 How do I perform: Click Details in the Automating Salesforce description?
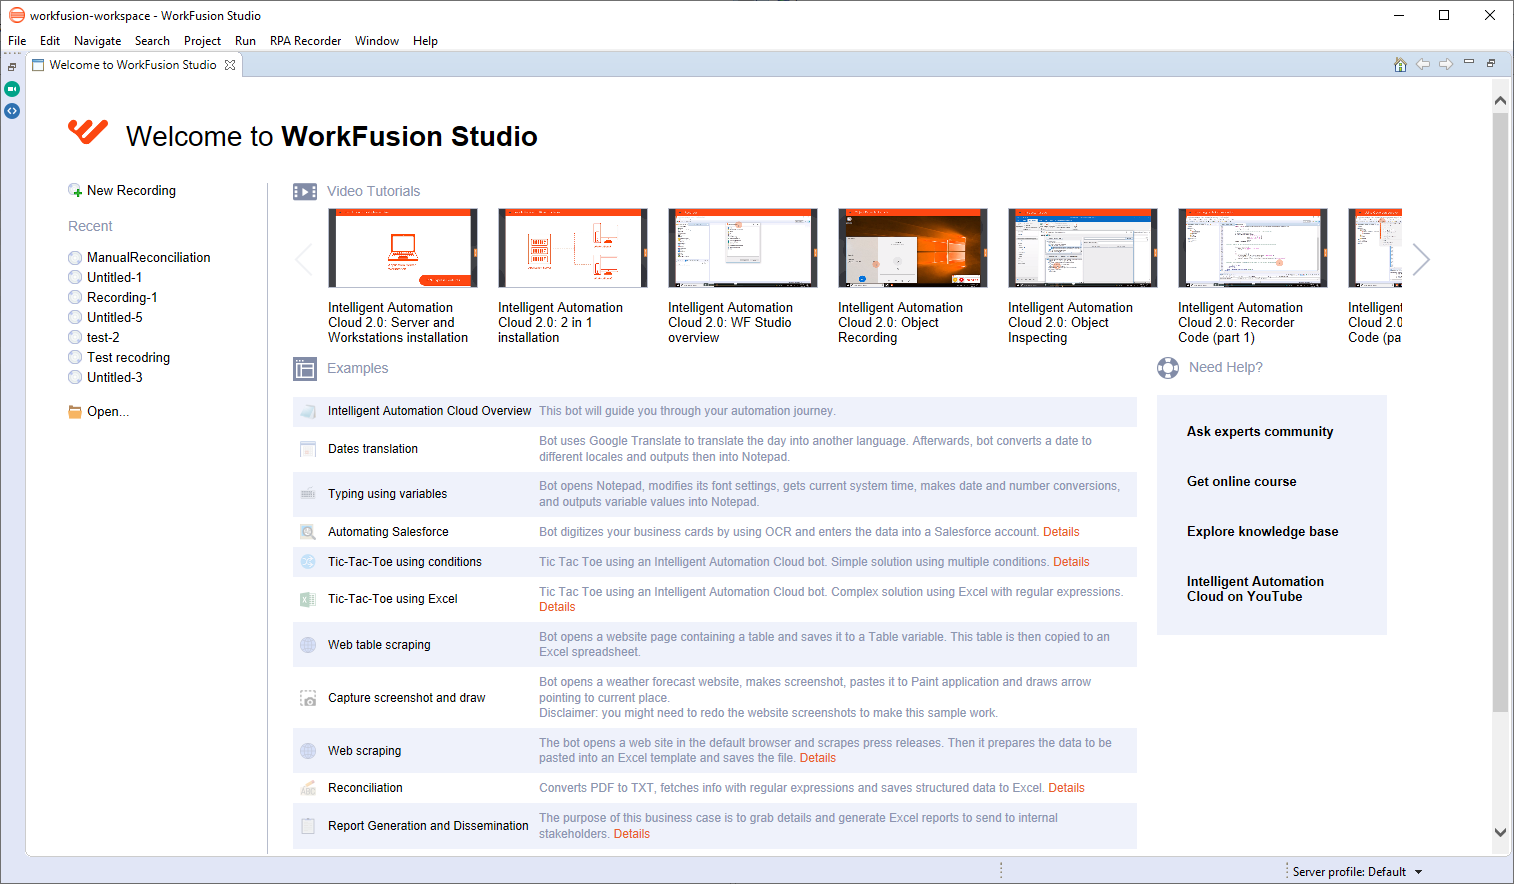pos(1061,532)
